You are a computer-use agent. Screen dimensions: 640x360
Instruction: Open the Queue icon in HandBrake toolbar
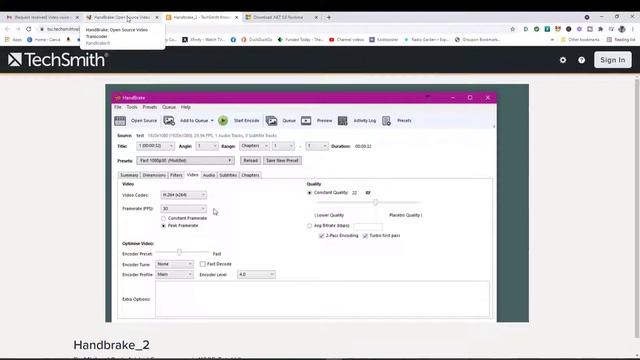click(271, 121)
